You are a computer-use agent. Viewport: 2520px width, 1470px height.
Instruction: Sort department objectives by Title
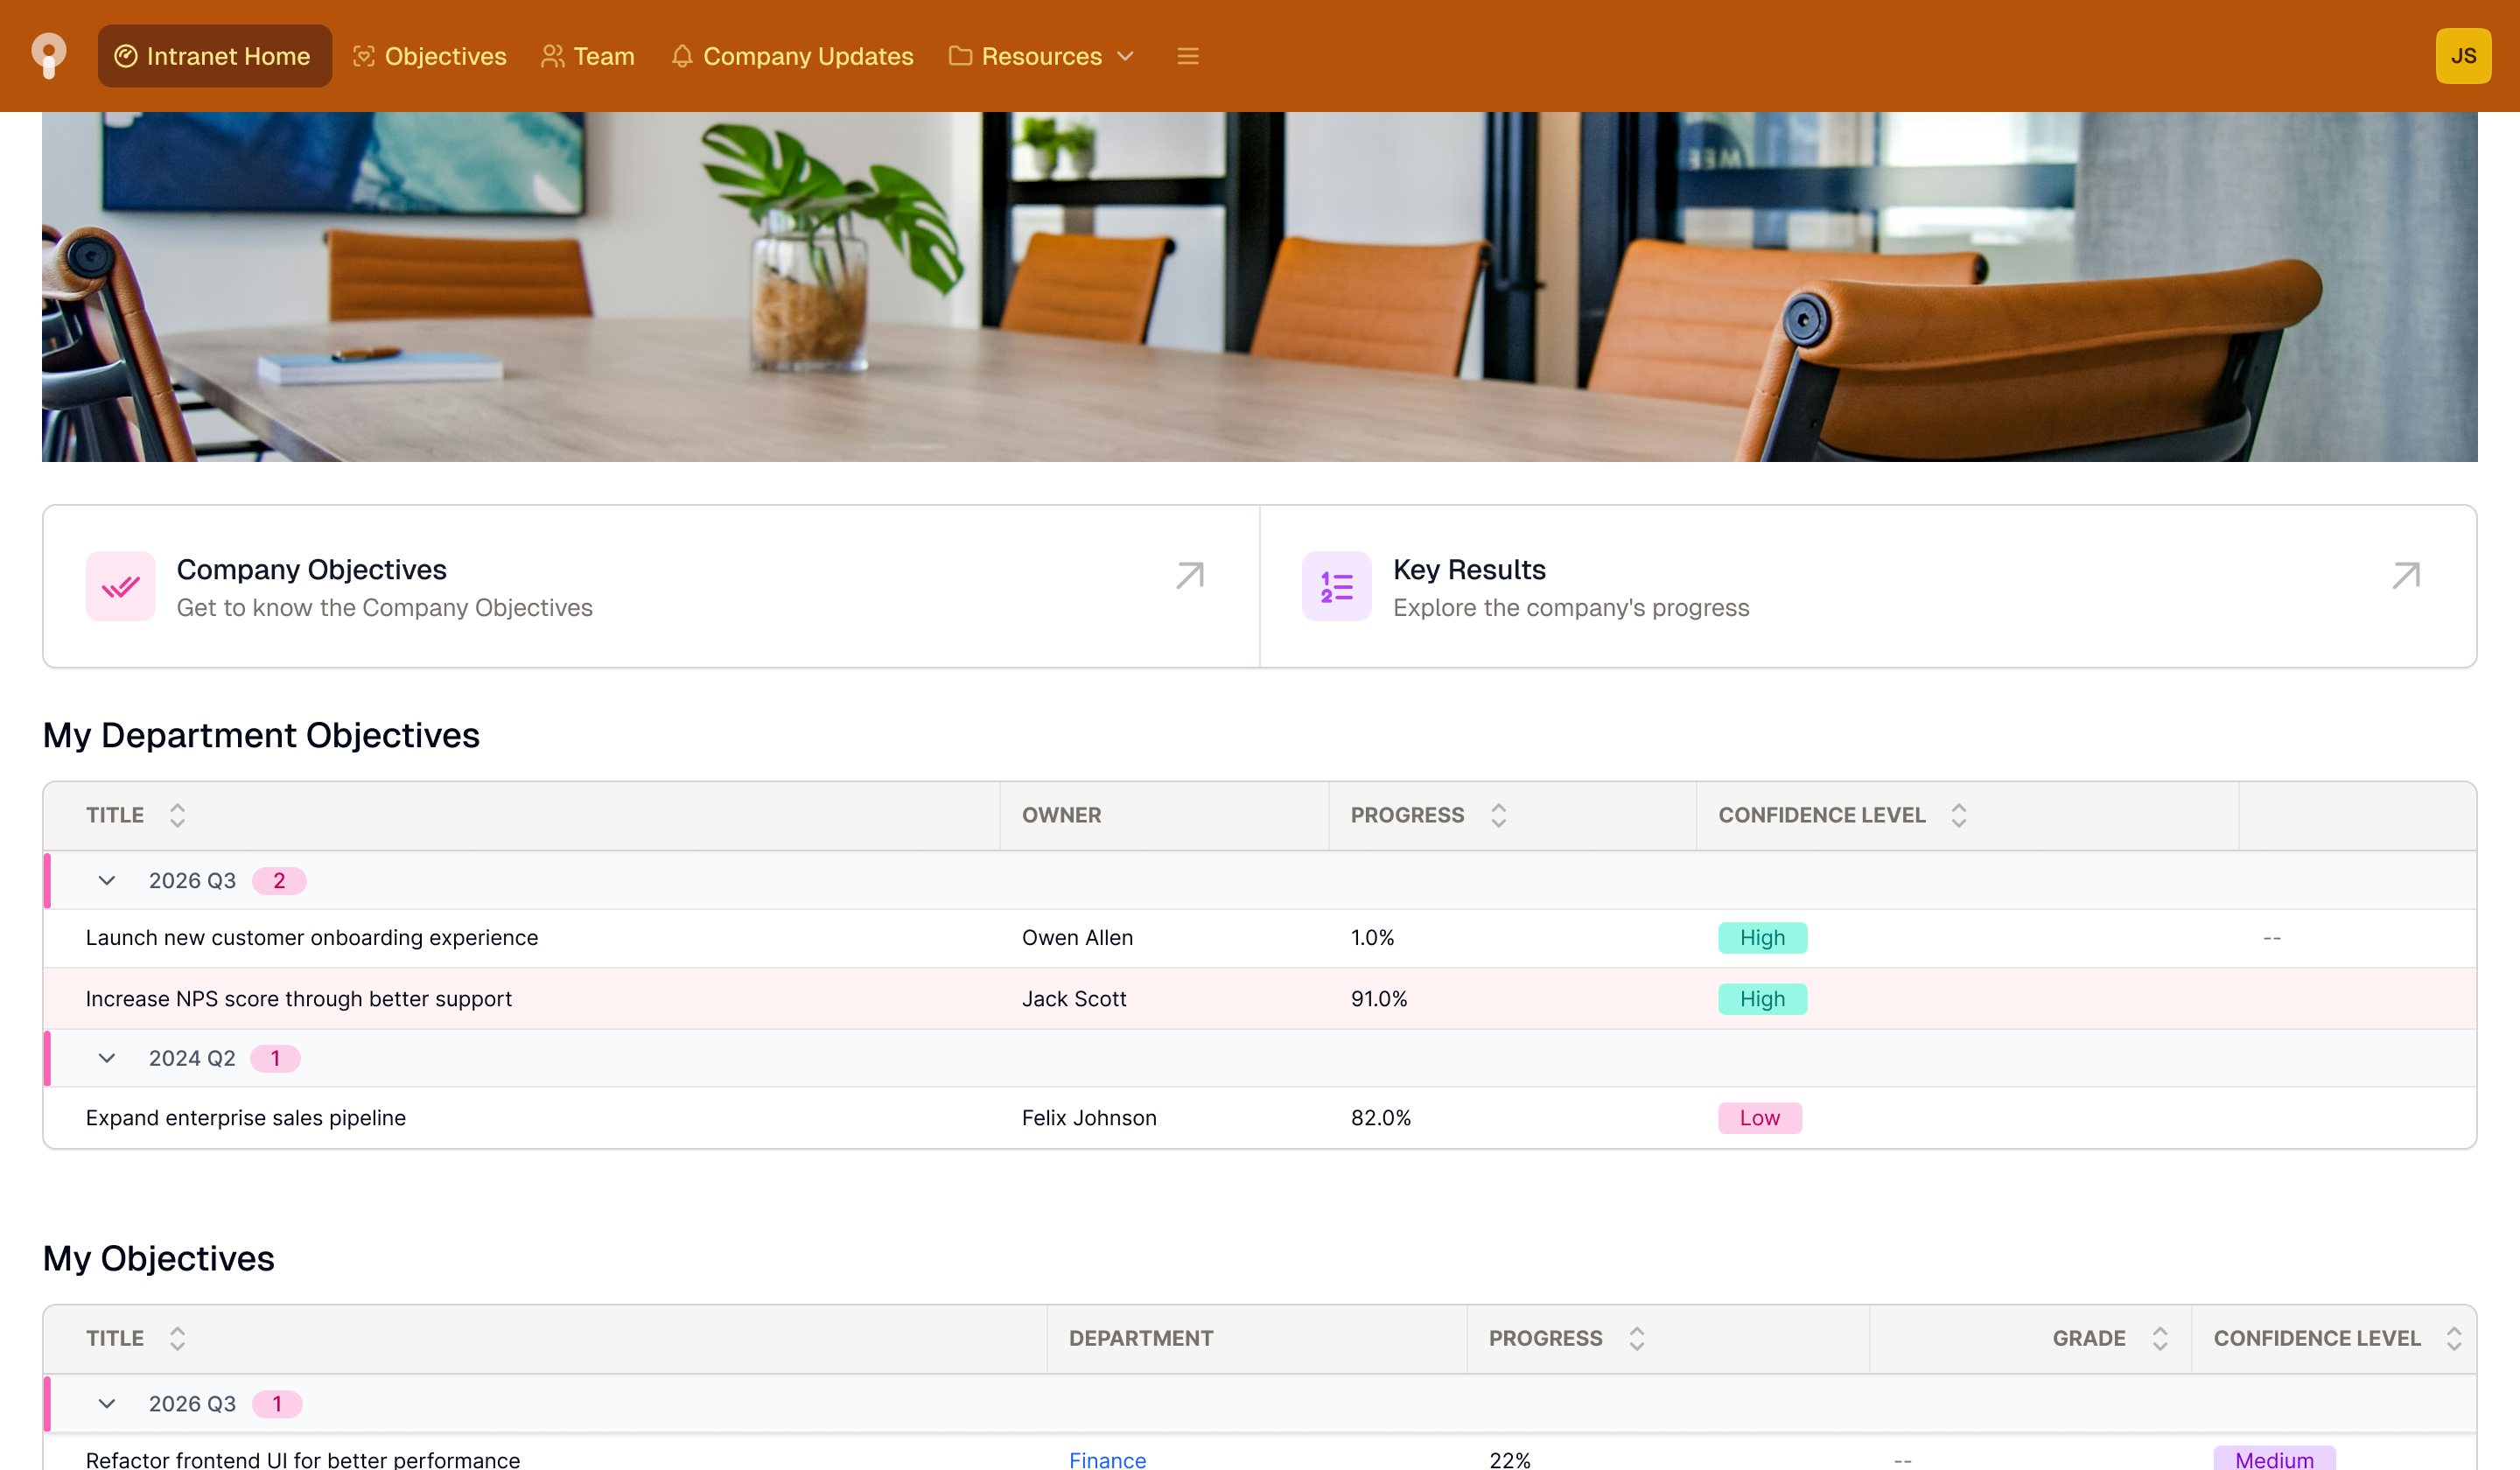(177, 815)
